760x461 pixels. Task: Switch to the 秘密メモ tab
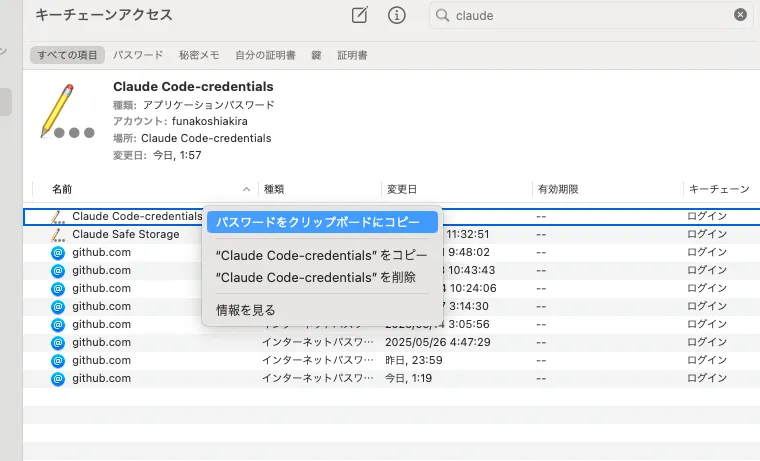pyautogui.click(x=199, y=55)
